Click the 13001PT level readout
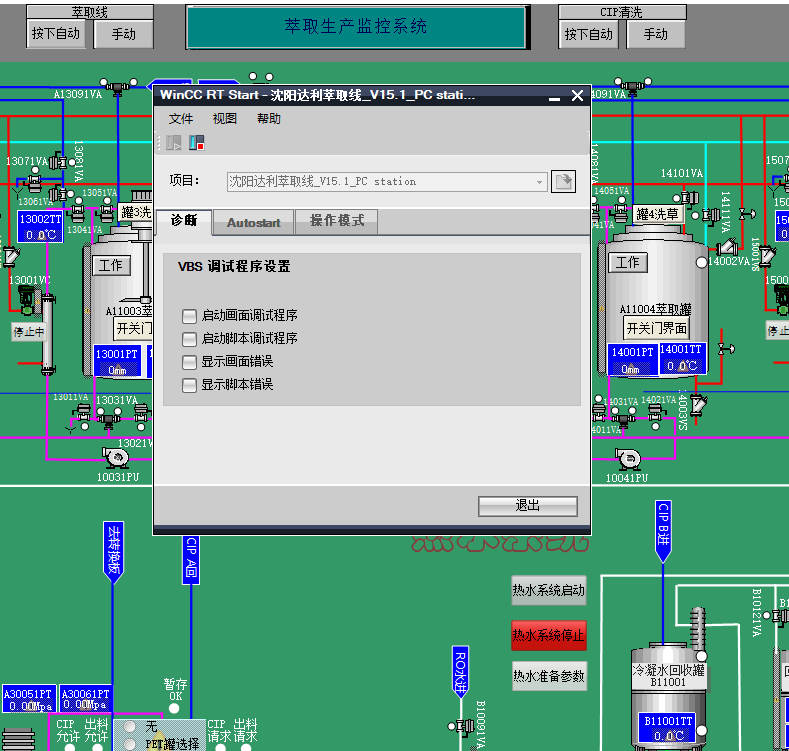This screenshot has height=751, width=789. click(x=117, y=361)
